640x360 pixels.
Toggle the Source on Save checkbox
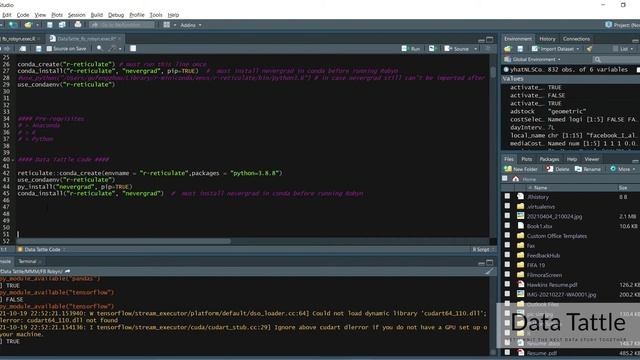(x=49, y=49)
